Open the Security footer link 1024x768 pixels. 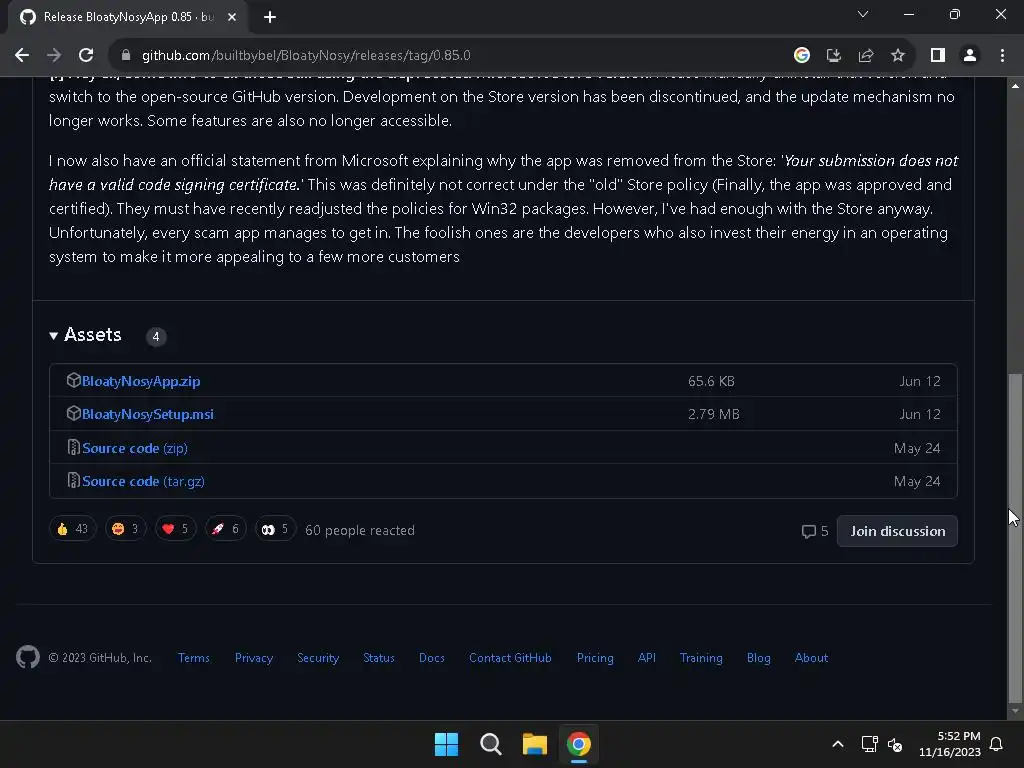click(318, 658)
